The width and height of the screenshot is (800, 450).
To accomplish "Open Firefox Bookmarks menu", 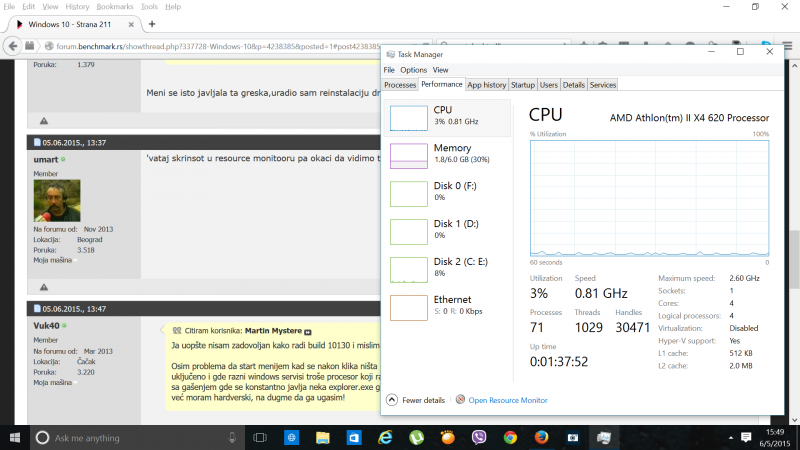I will tap(115, 7).
